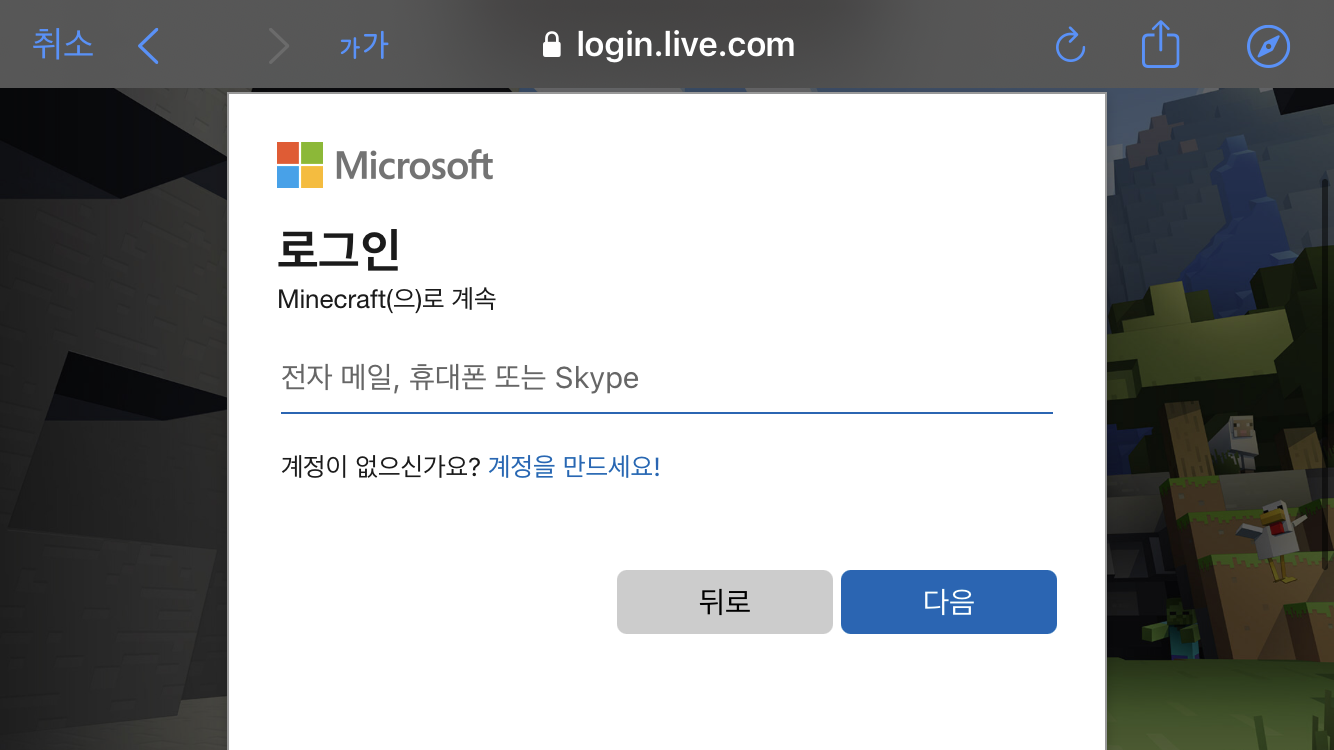
Task: Reload the page with the refresh icon
Action: (1070, 45)
